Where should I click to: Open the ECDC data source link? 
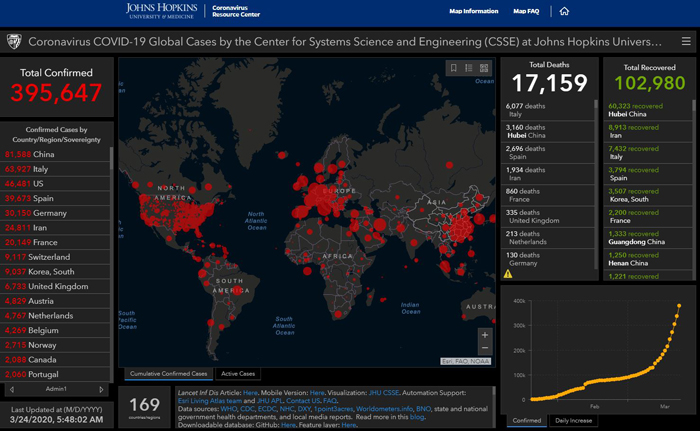point(267,409)
